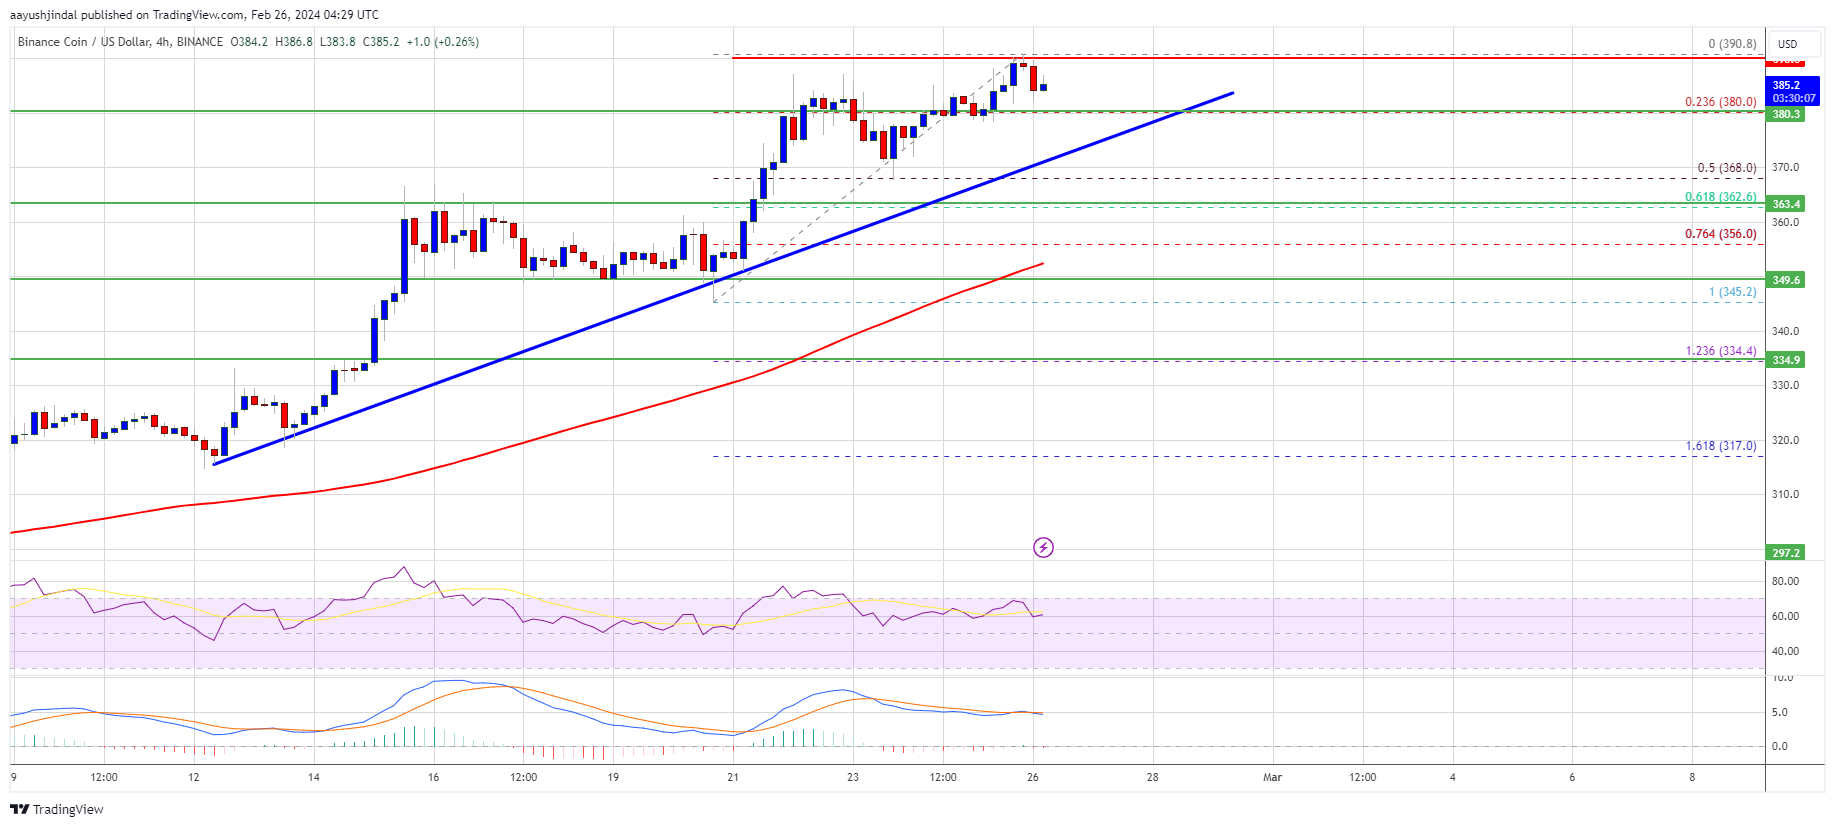Viewport: 1835px width, 827px height.
Task: Click the Mar date on time axis
Action: 1272,777
